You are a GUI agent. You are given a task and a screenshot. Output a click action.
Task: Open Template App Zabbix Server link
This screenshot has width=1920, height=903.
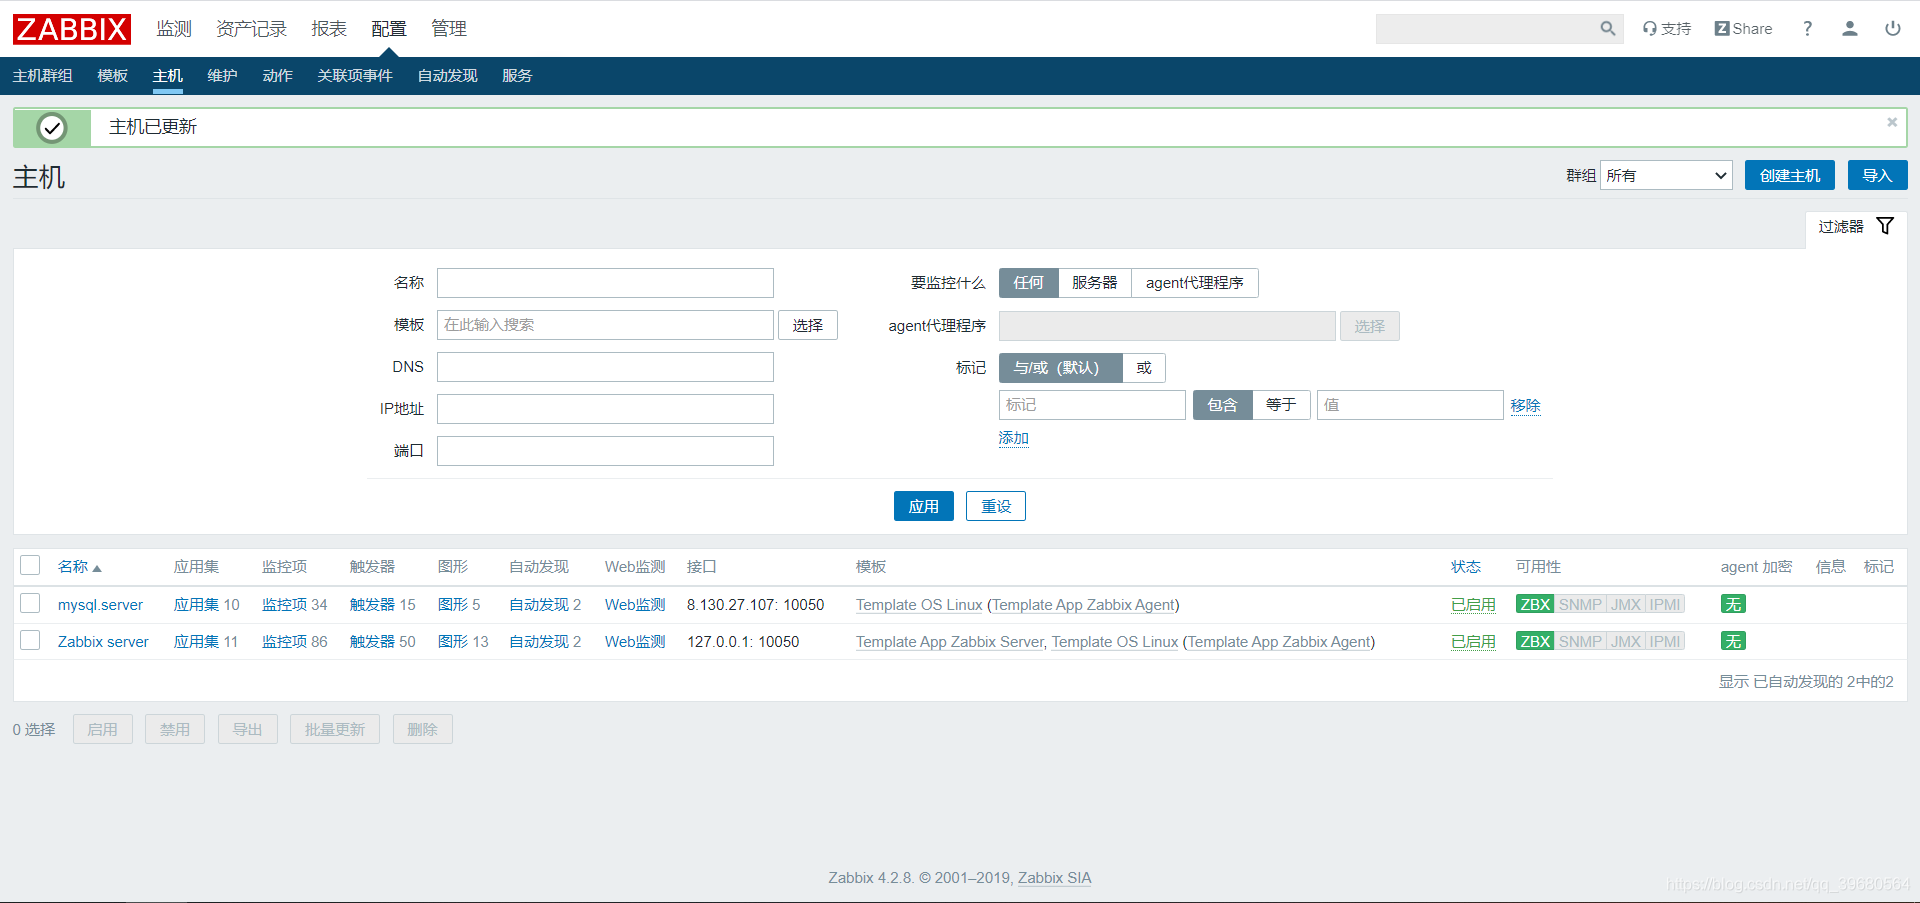point(950,641)
